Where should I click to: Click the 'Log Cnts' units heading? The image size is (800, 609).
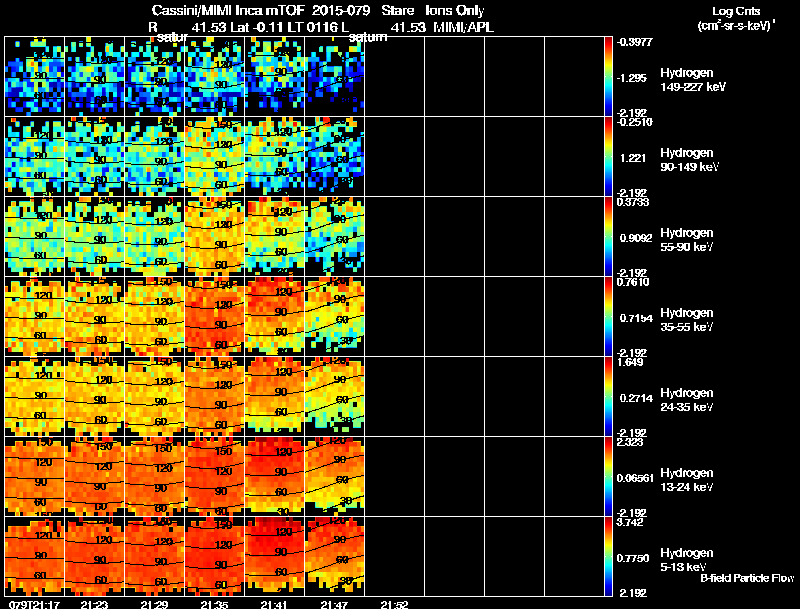[736, 11]
